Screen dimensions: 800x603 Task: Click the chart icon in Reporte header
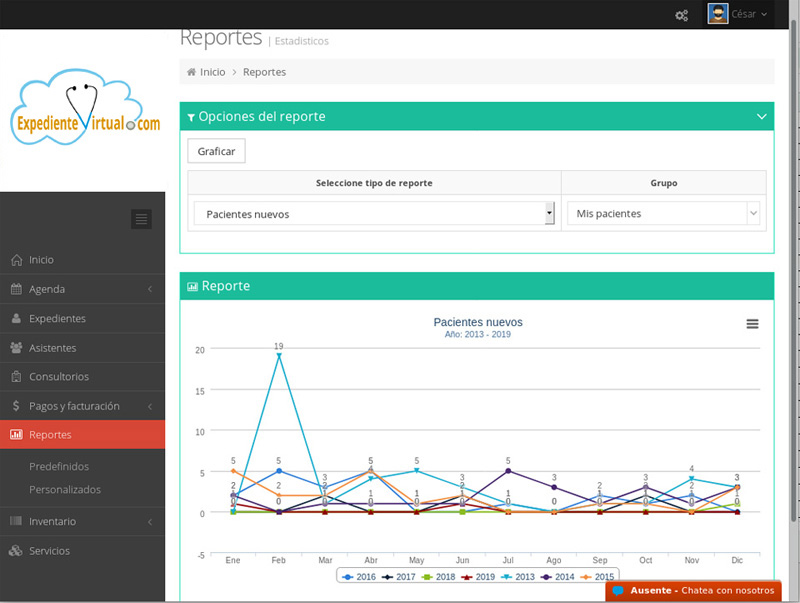[x=192, y=287]
